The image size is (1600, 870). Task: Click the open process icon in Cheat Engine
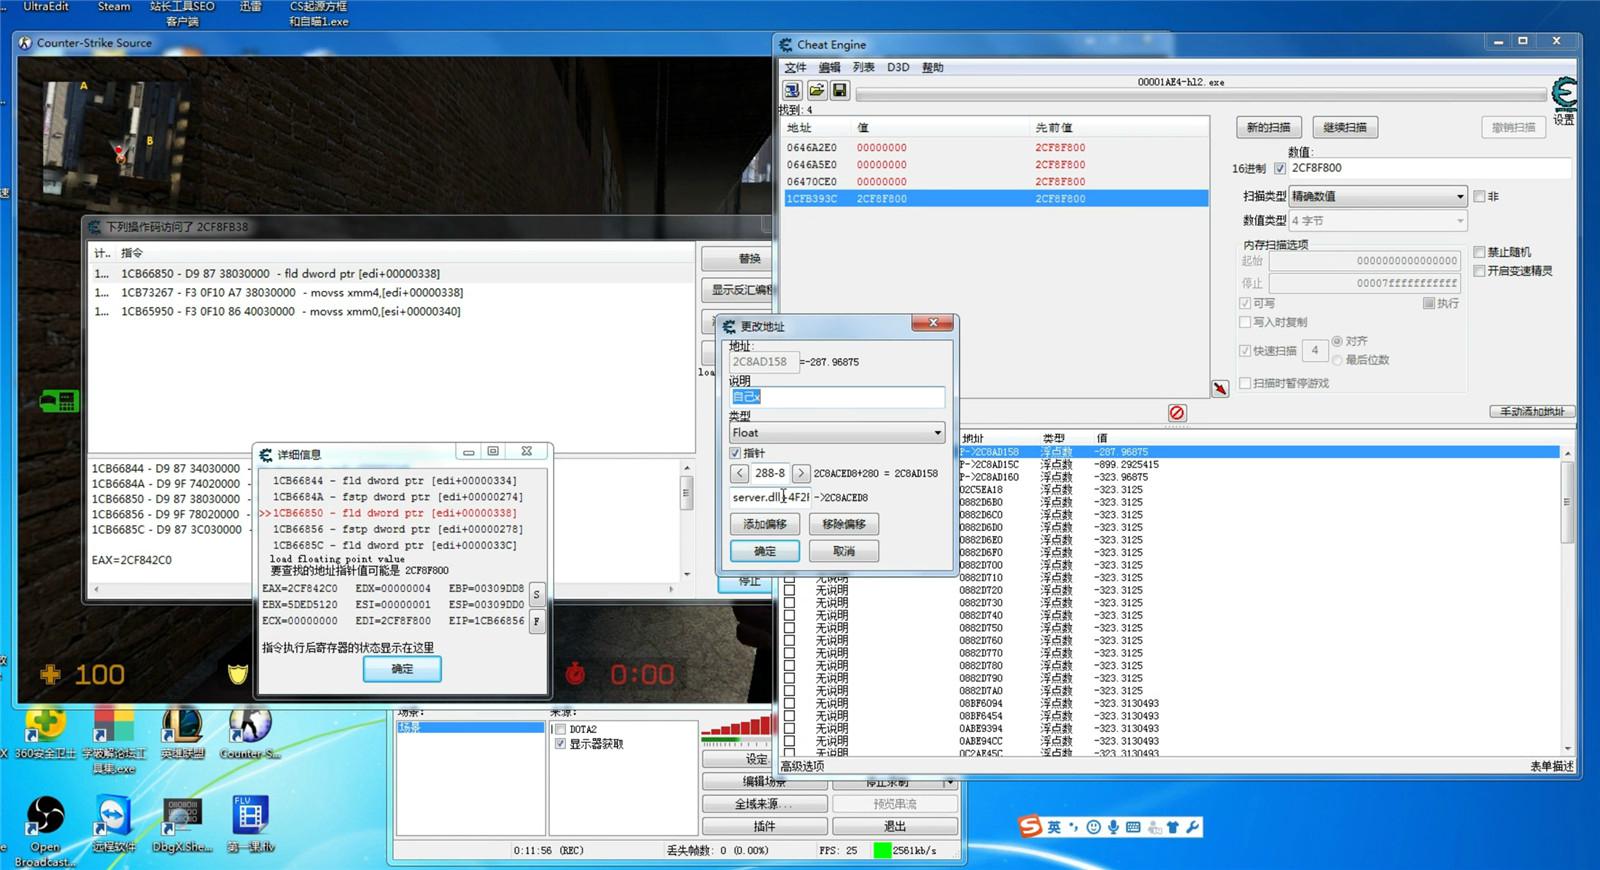click(x=792, y=91)
